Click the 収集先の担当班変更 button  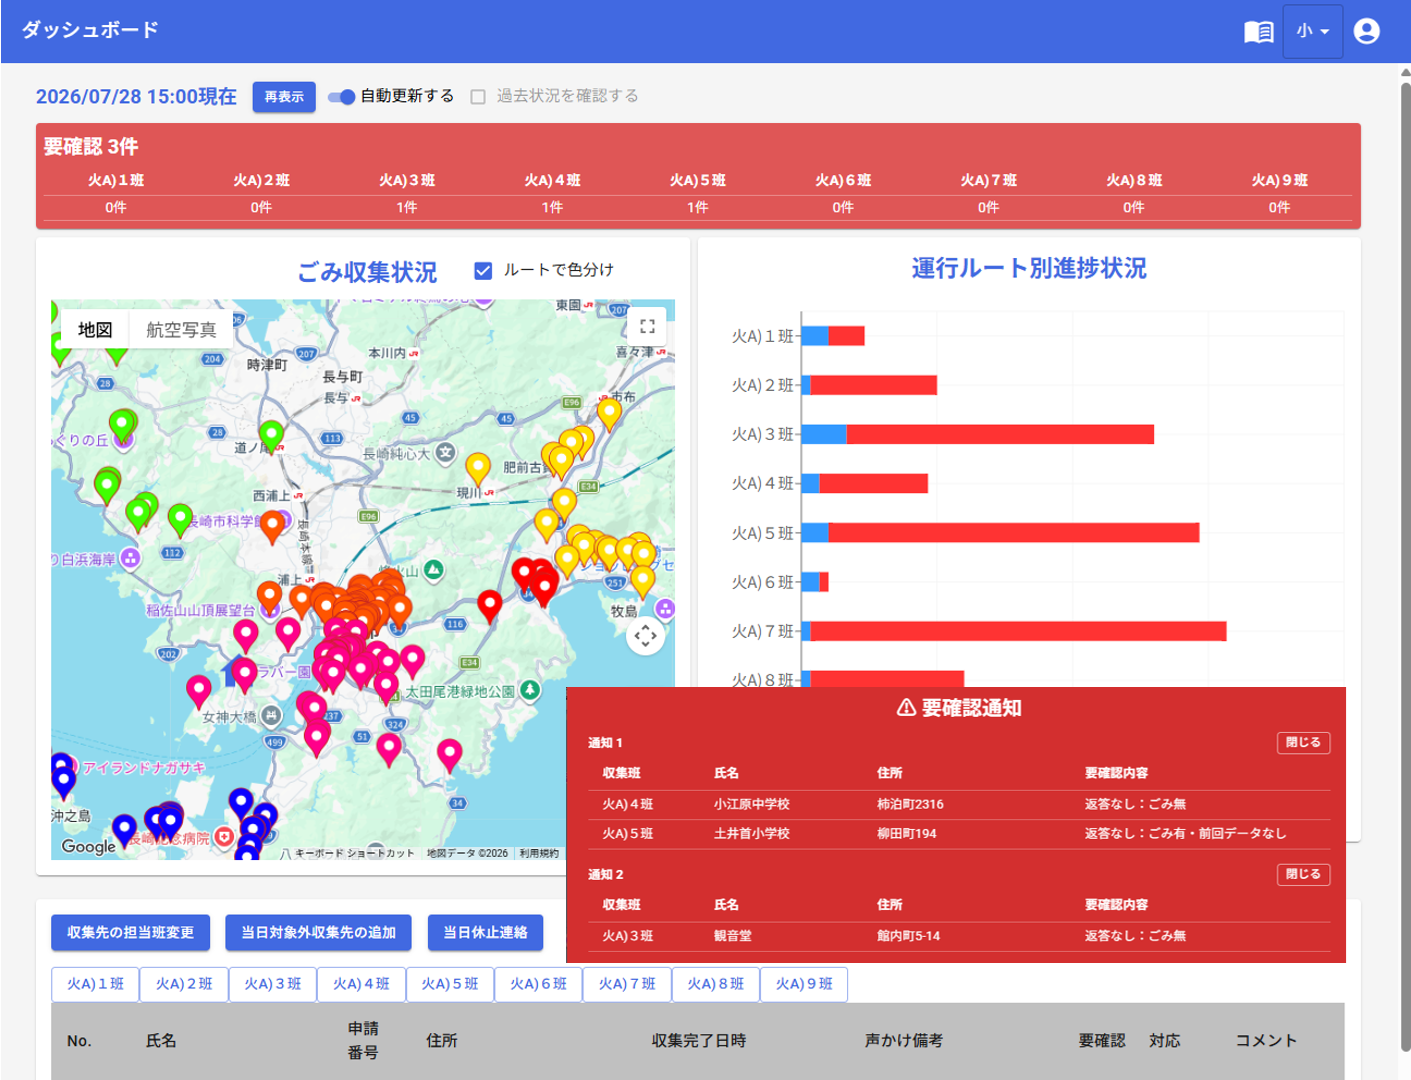(130, 933)
